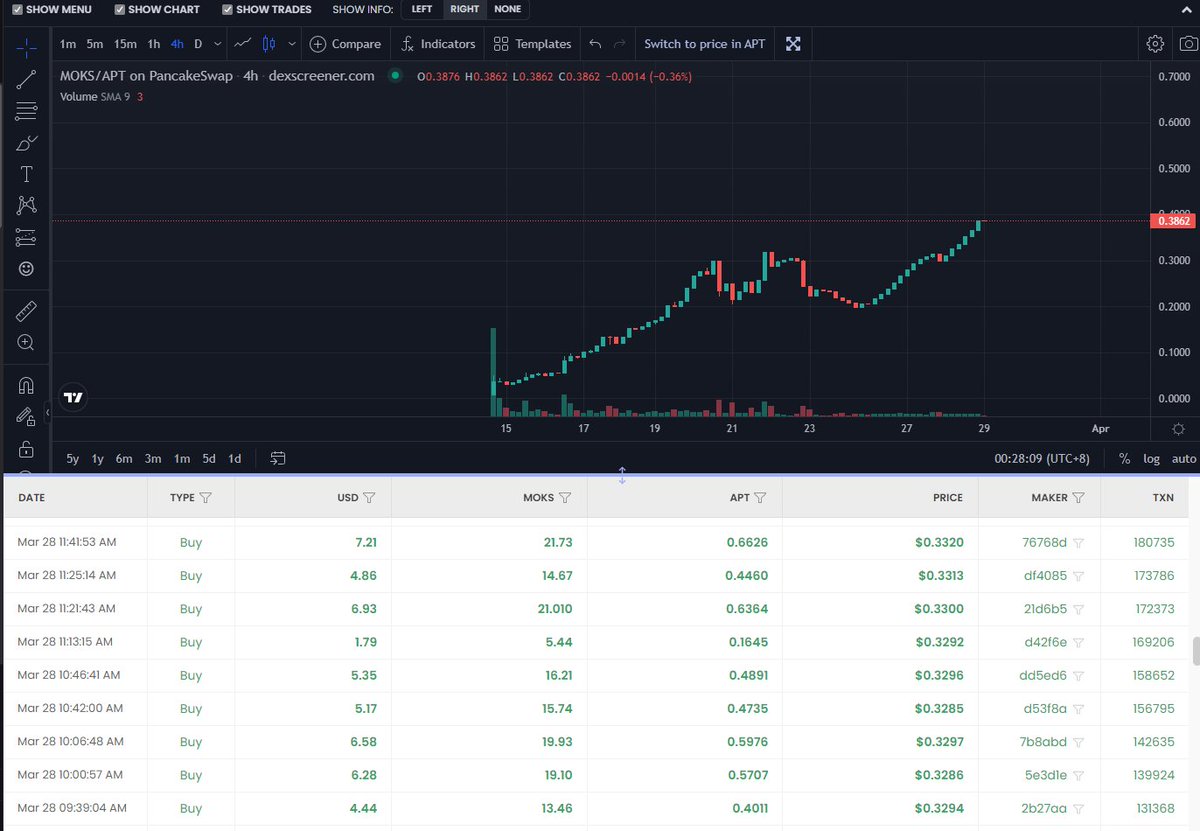Toggle log scale on the price axis
The width and height of the screenshot is (1200, 831).
(x=1151, y=458)
